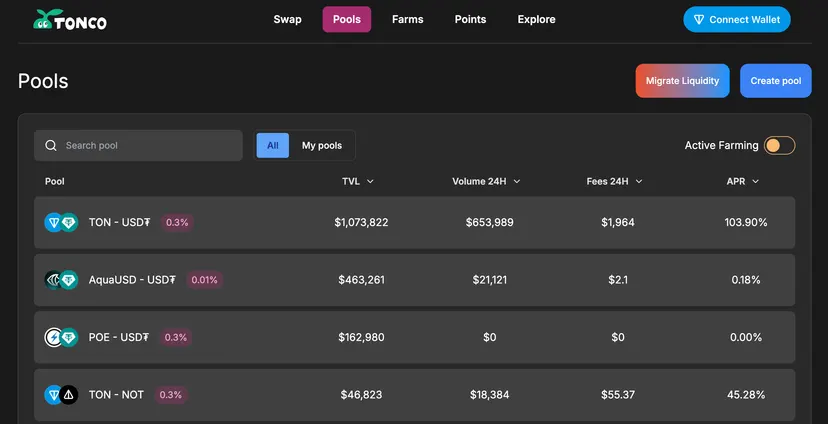Click the Connect Wallet button
Screen dimensions: 828x424
point(737,20)
